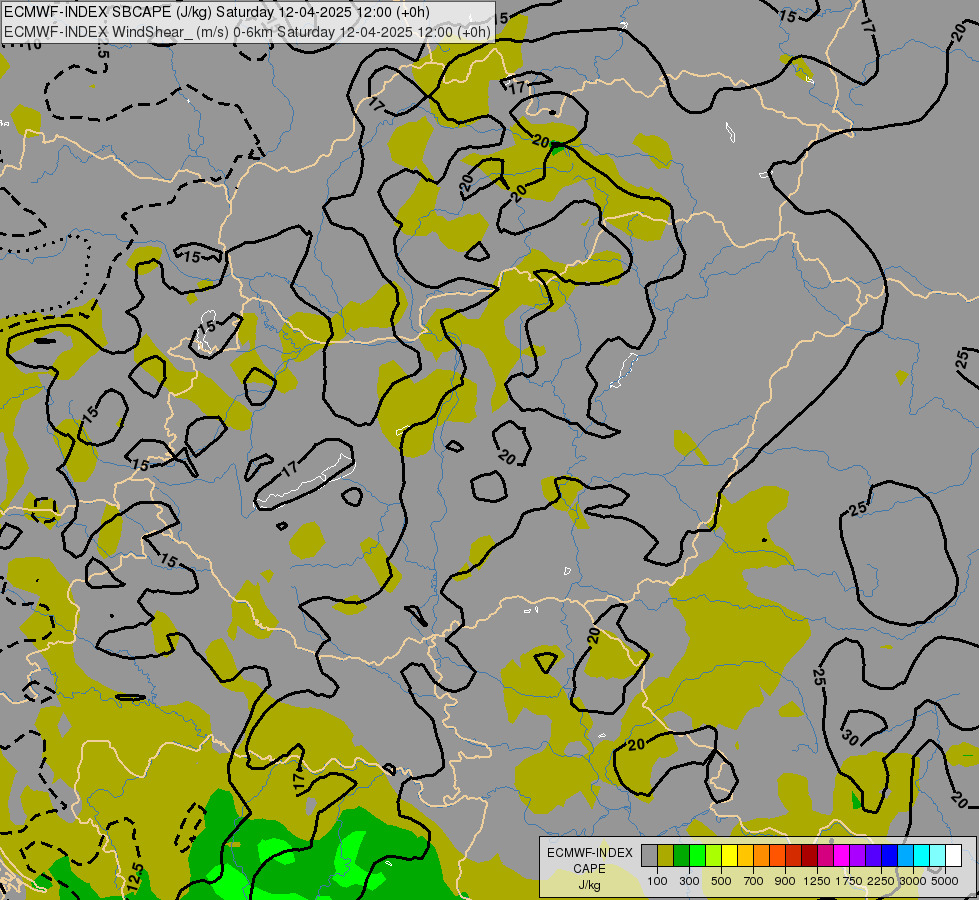Click the 300 legend value
The image size is (979, 900).
(x=689, y=881)
